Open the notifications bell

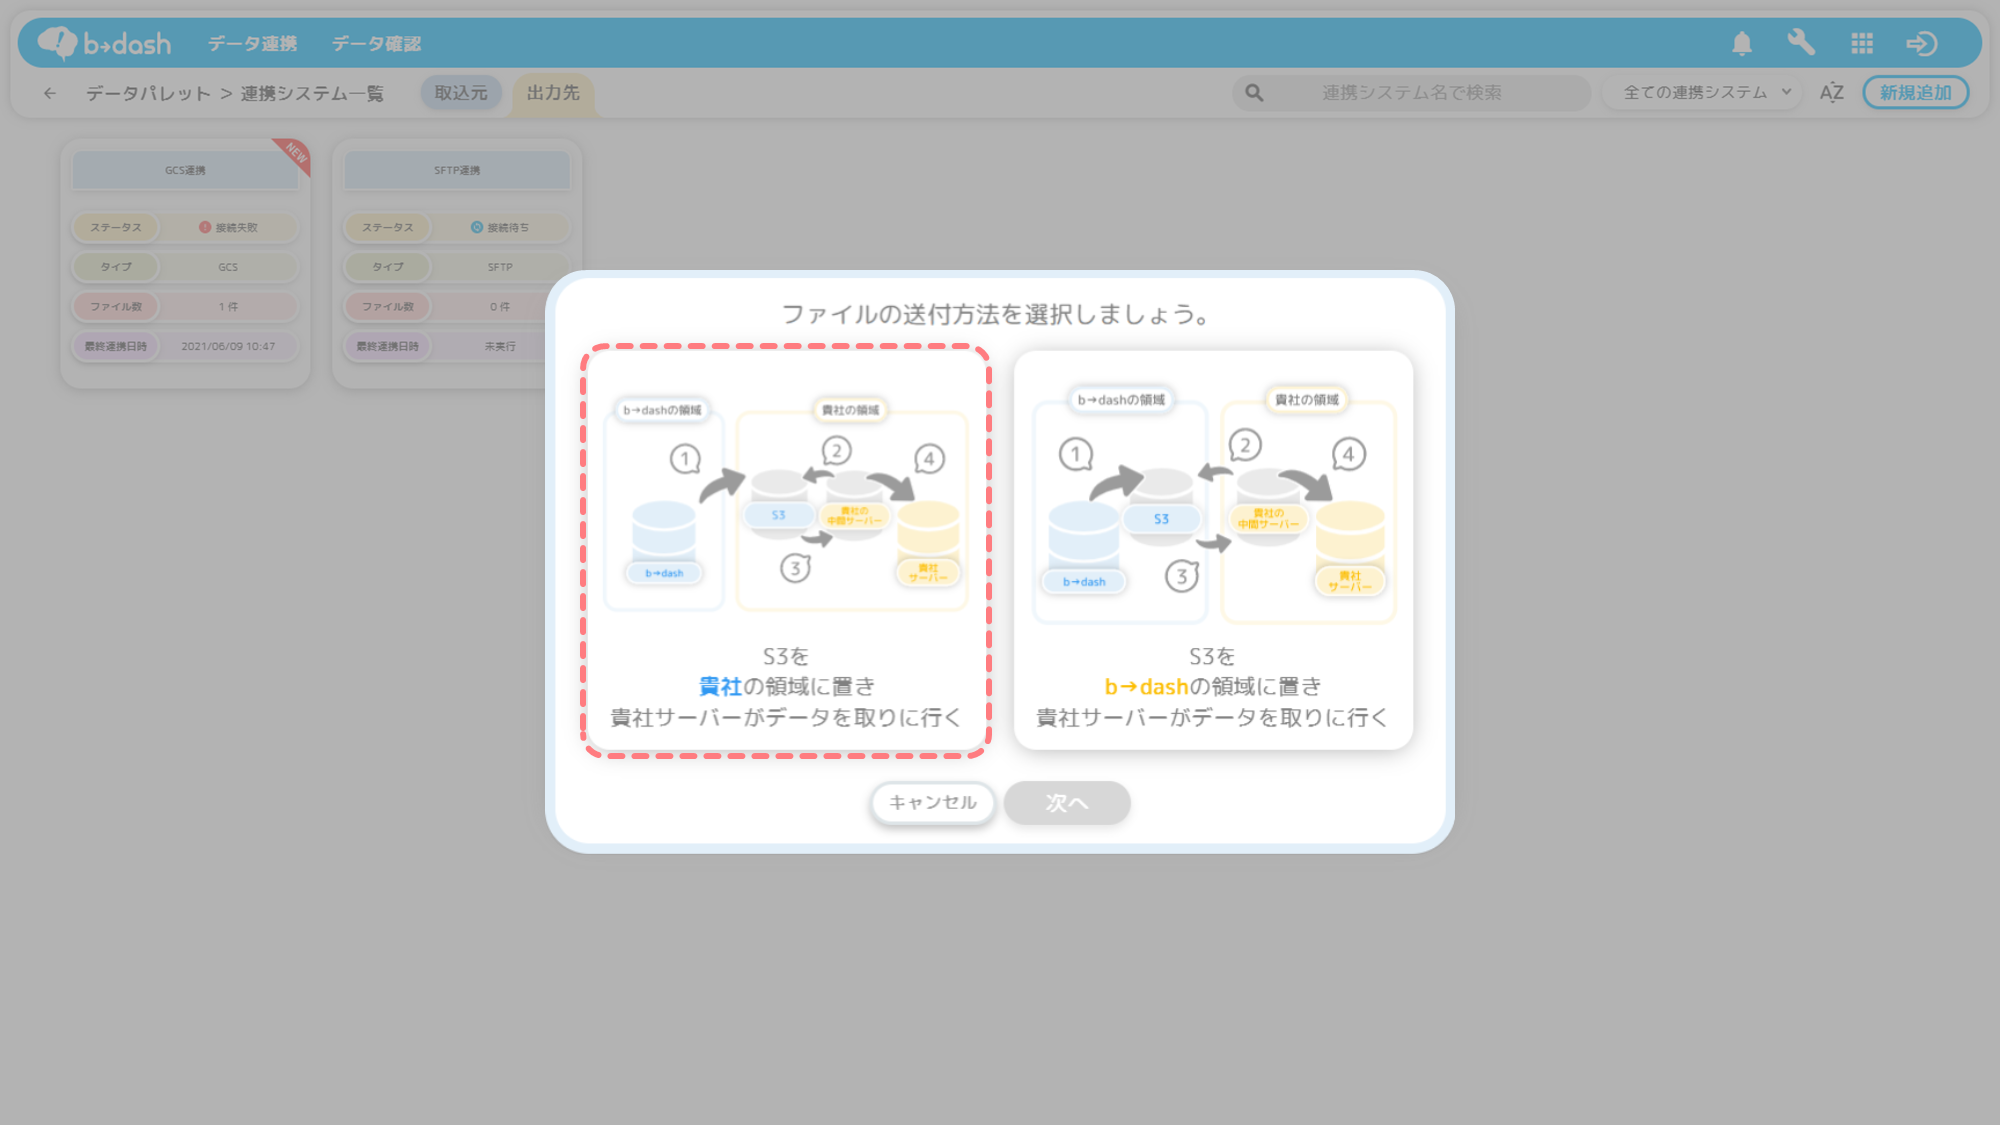1742,43
